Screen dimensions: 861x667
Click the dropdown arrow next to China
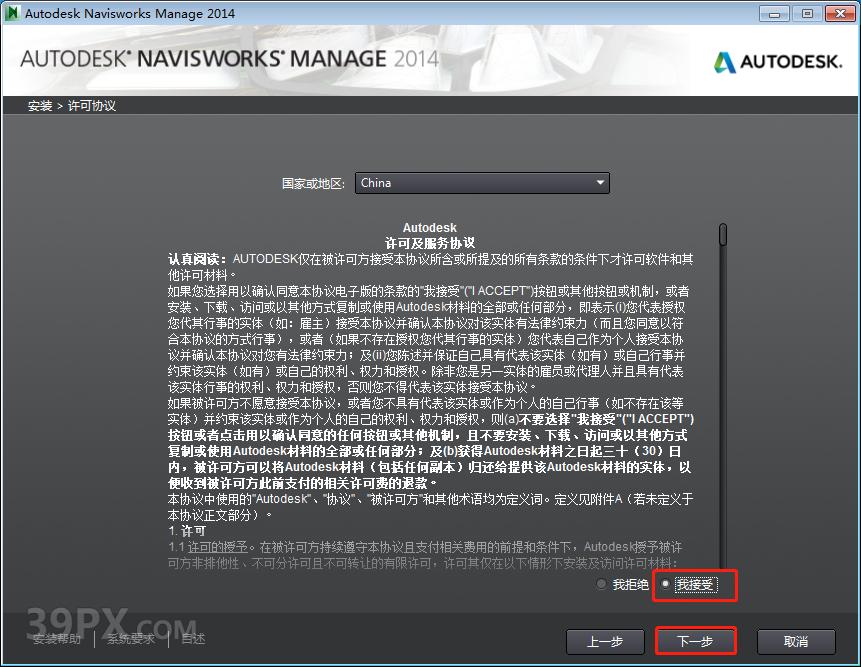click(x=601, y=183)
